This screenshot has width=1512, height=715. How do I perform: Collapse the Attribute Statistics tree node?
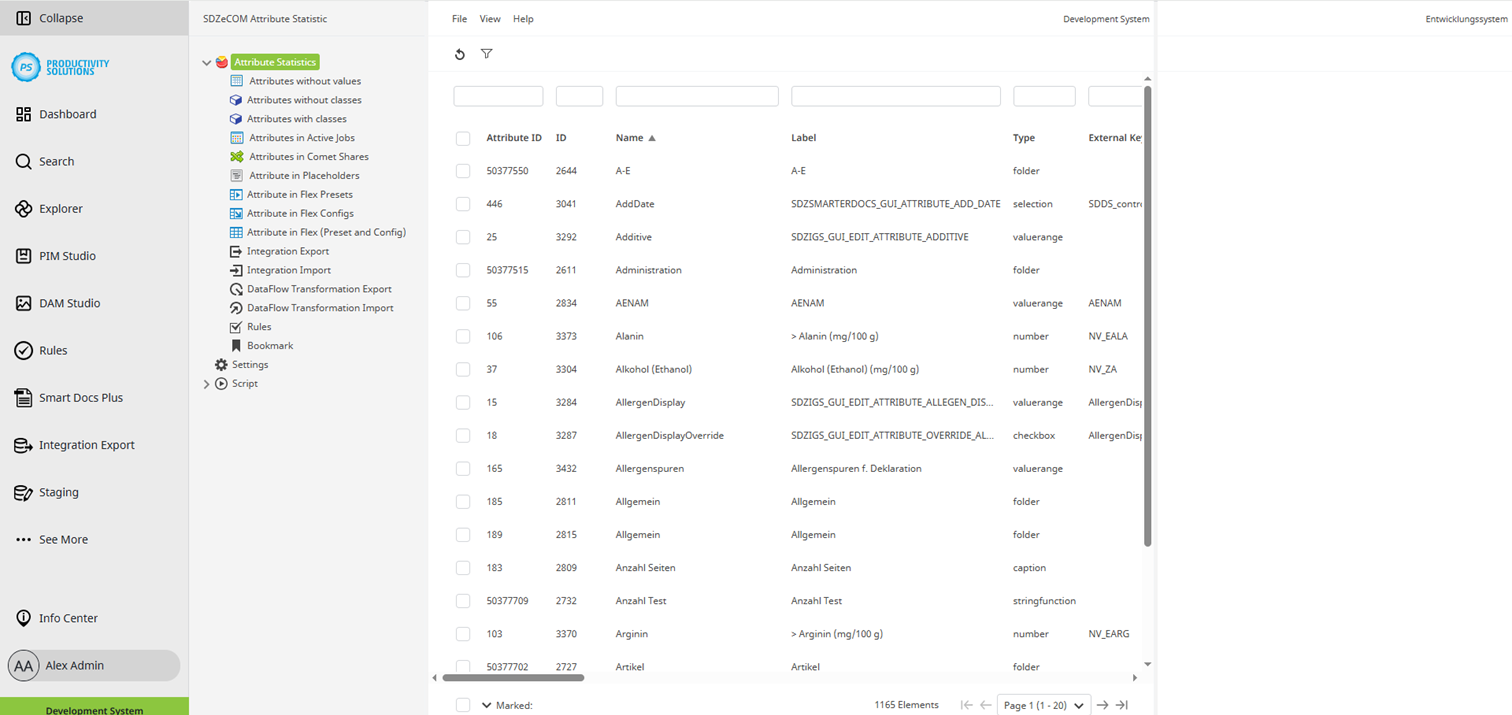pos(206,62)
